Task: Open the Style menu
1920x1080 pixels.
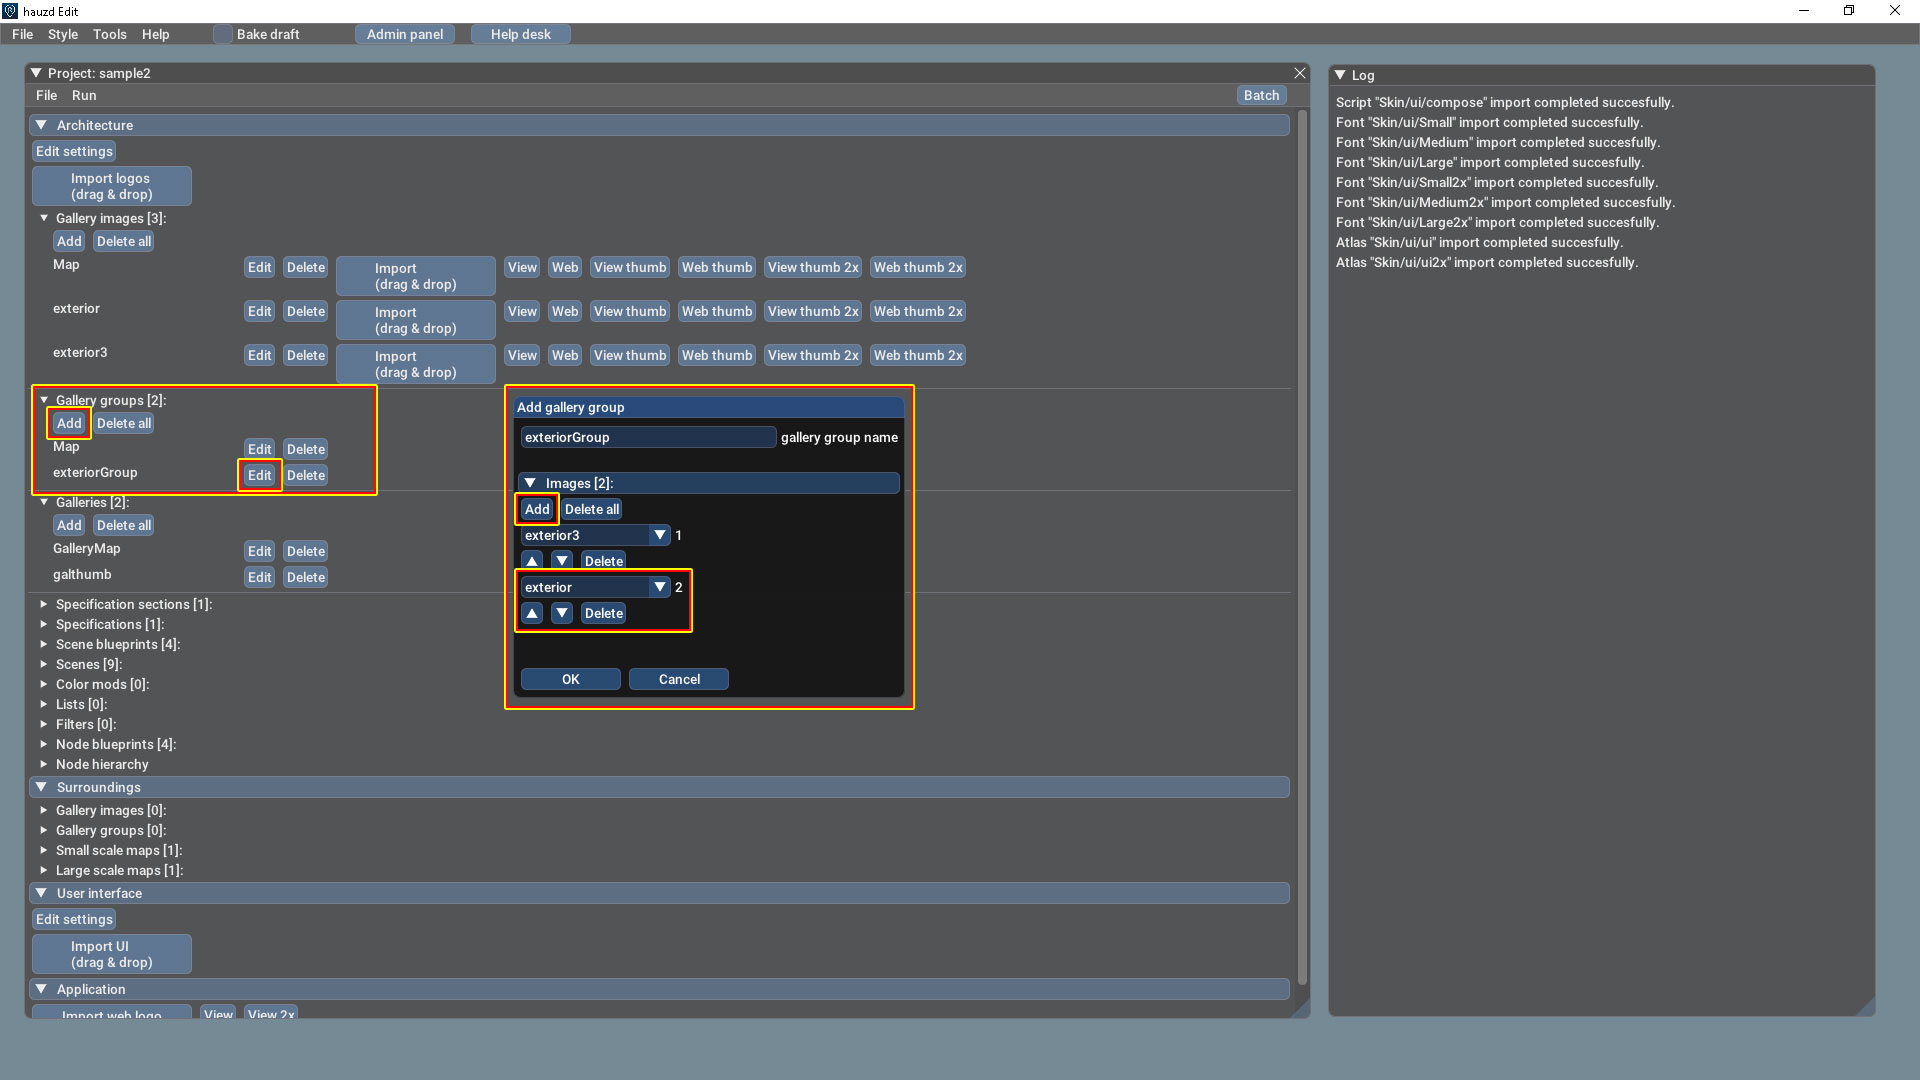Action: [x=62, y=34]
